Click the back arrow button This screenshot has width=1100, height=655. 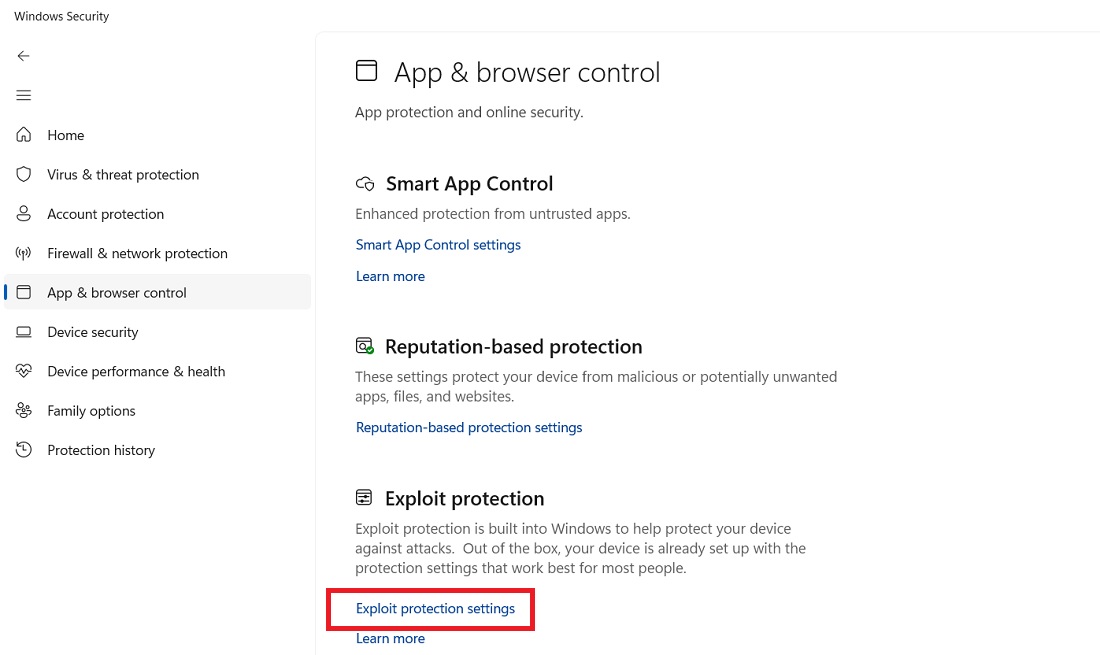[x=23, y=56]
